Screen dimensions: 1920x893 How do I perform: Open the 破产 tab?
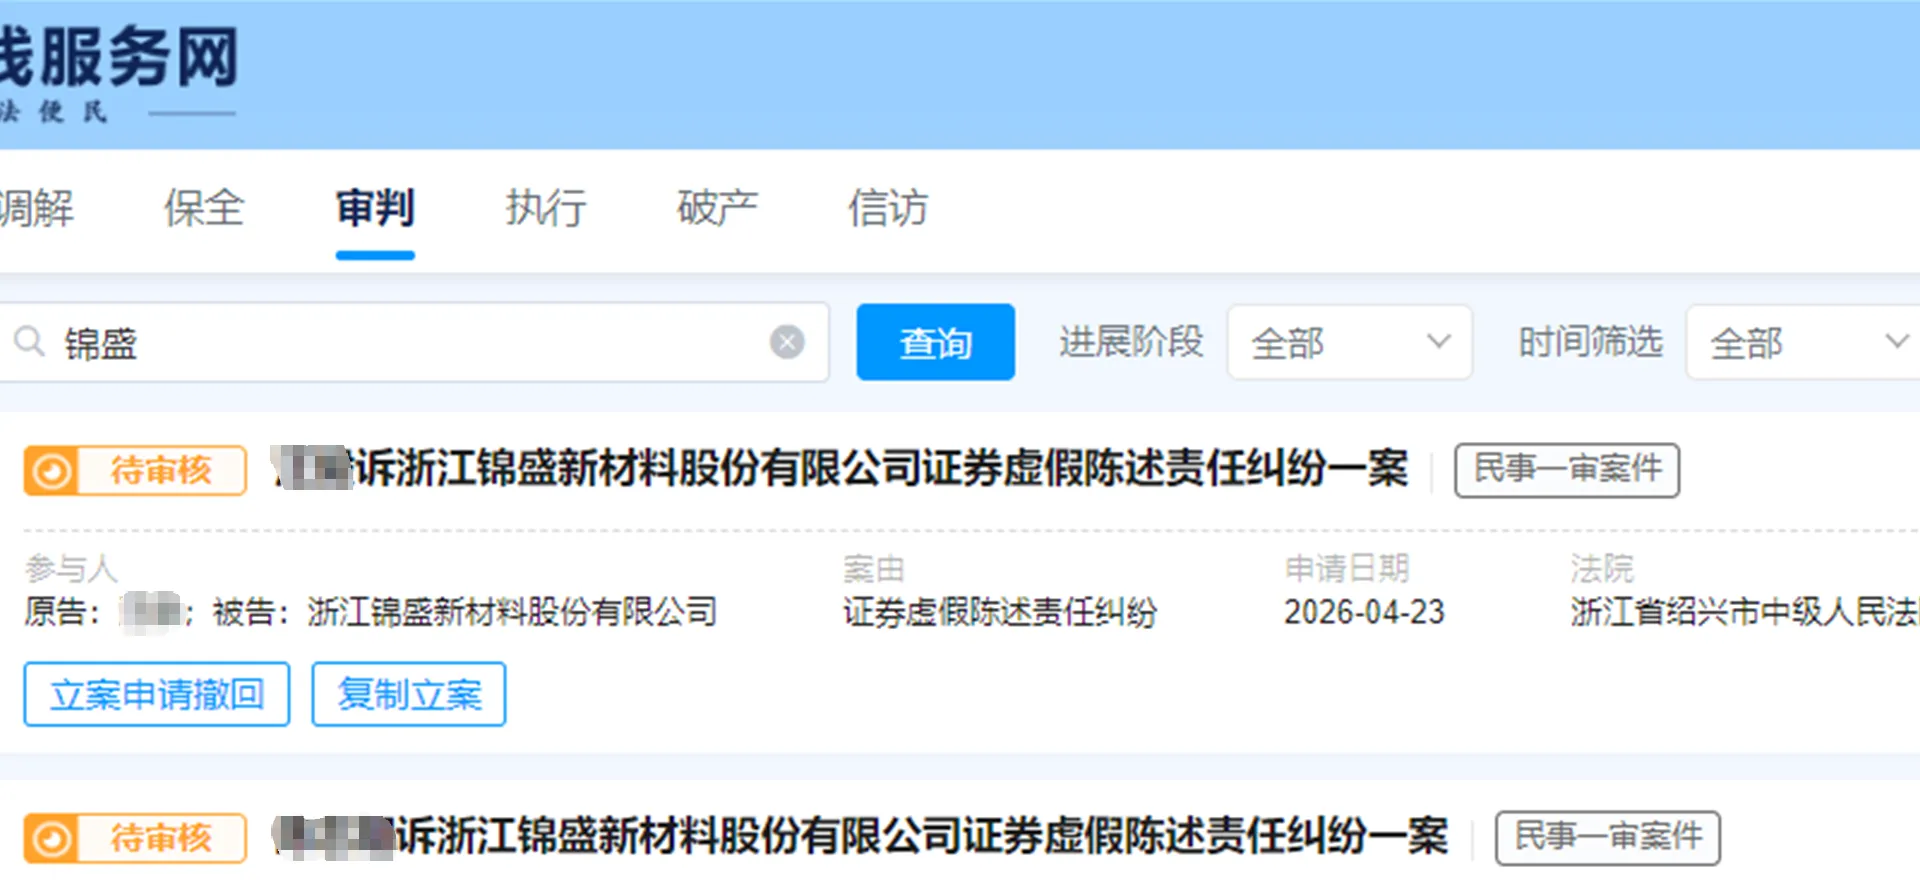point(717,208)
